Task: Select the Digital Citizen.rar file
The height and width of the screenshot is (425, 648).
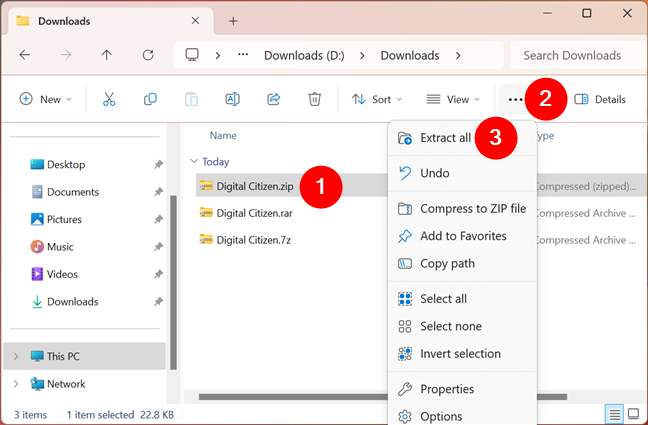Action: [x=253, y=212]
